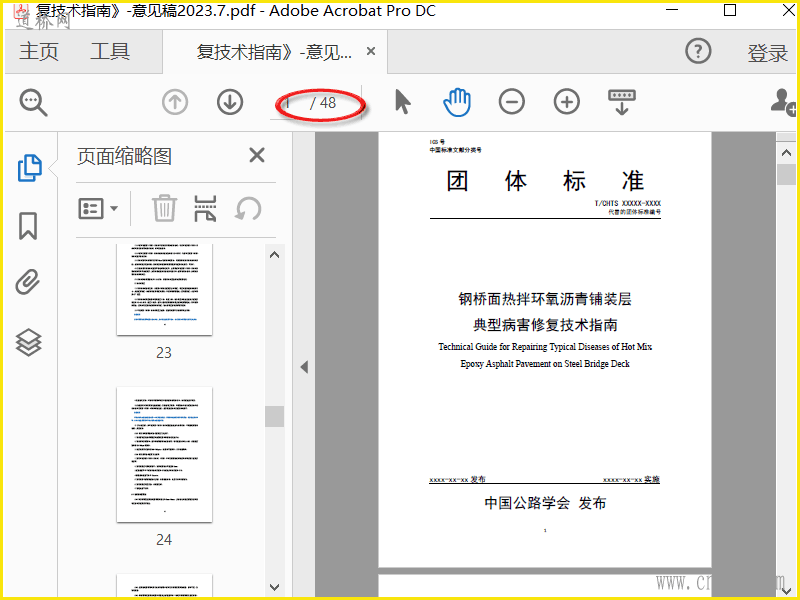
Task: Open the find text magnifier tool
Action: point(34,103)
